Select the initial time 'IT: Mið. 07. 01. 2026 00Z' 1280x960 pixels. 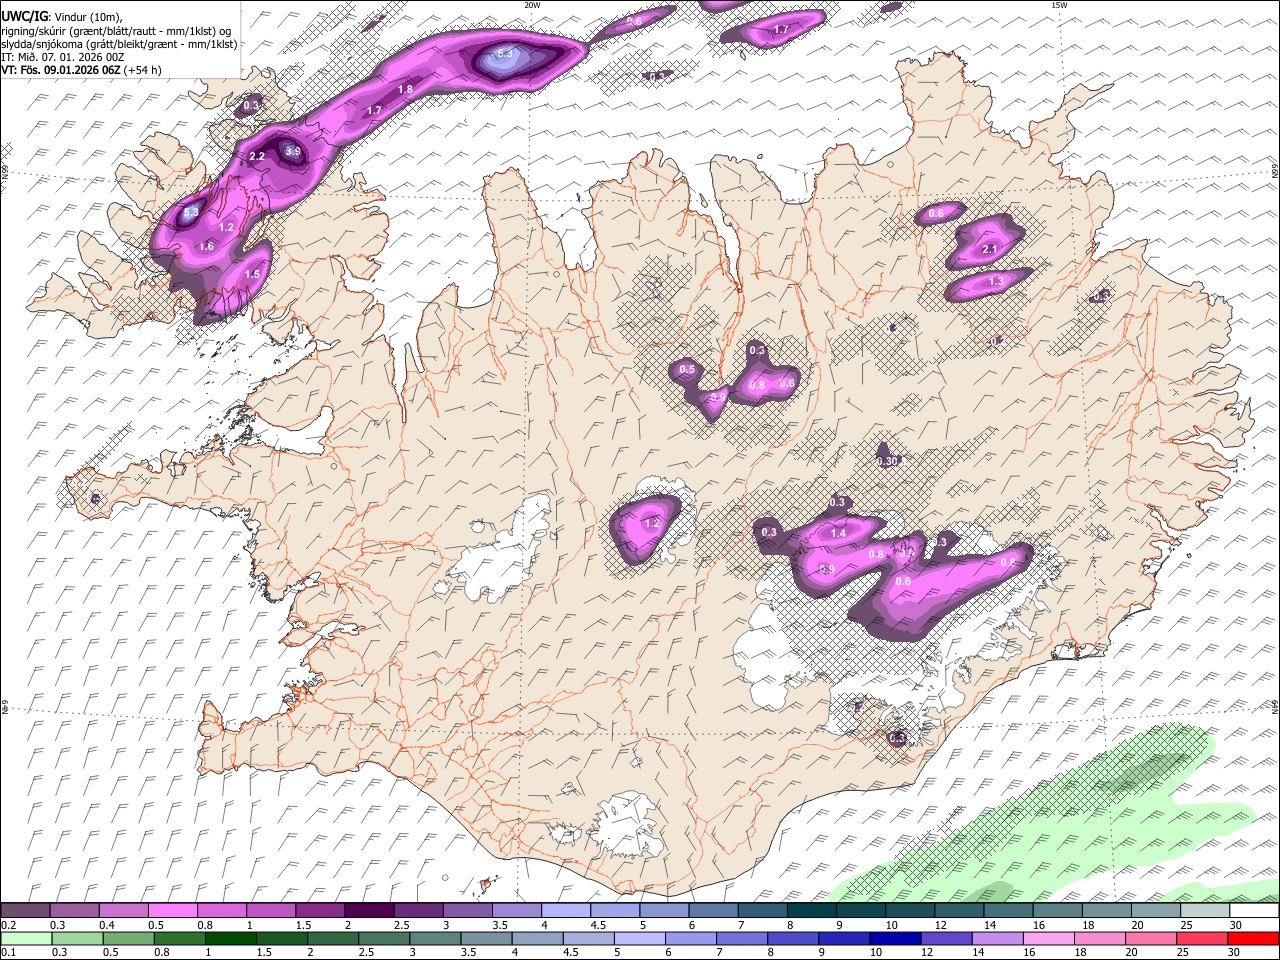point(63,57)
